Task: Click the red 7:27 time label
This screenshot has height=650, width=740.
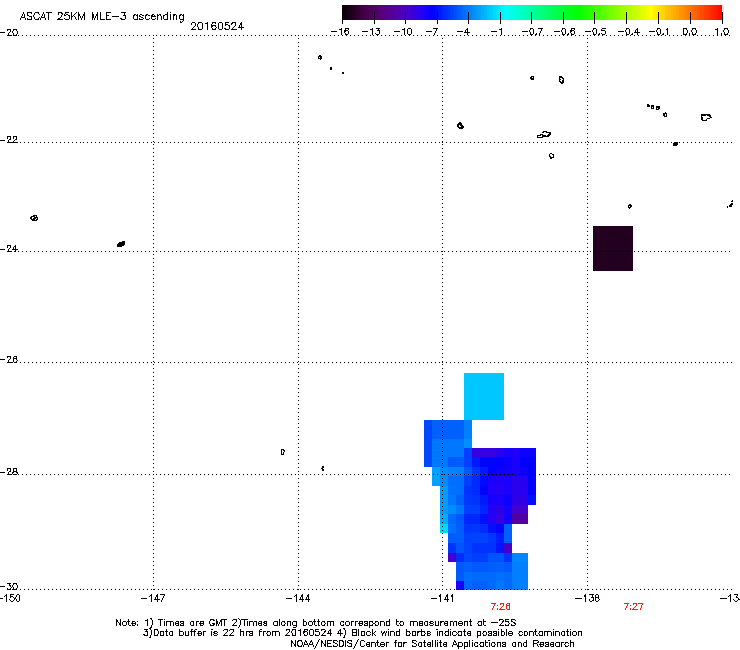Action: pyautogui.click(x=633, y=607)
